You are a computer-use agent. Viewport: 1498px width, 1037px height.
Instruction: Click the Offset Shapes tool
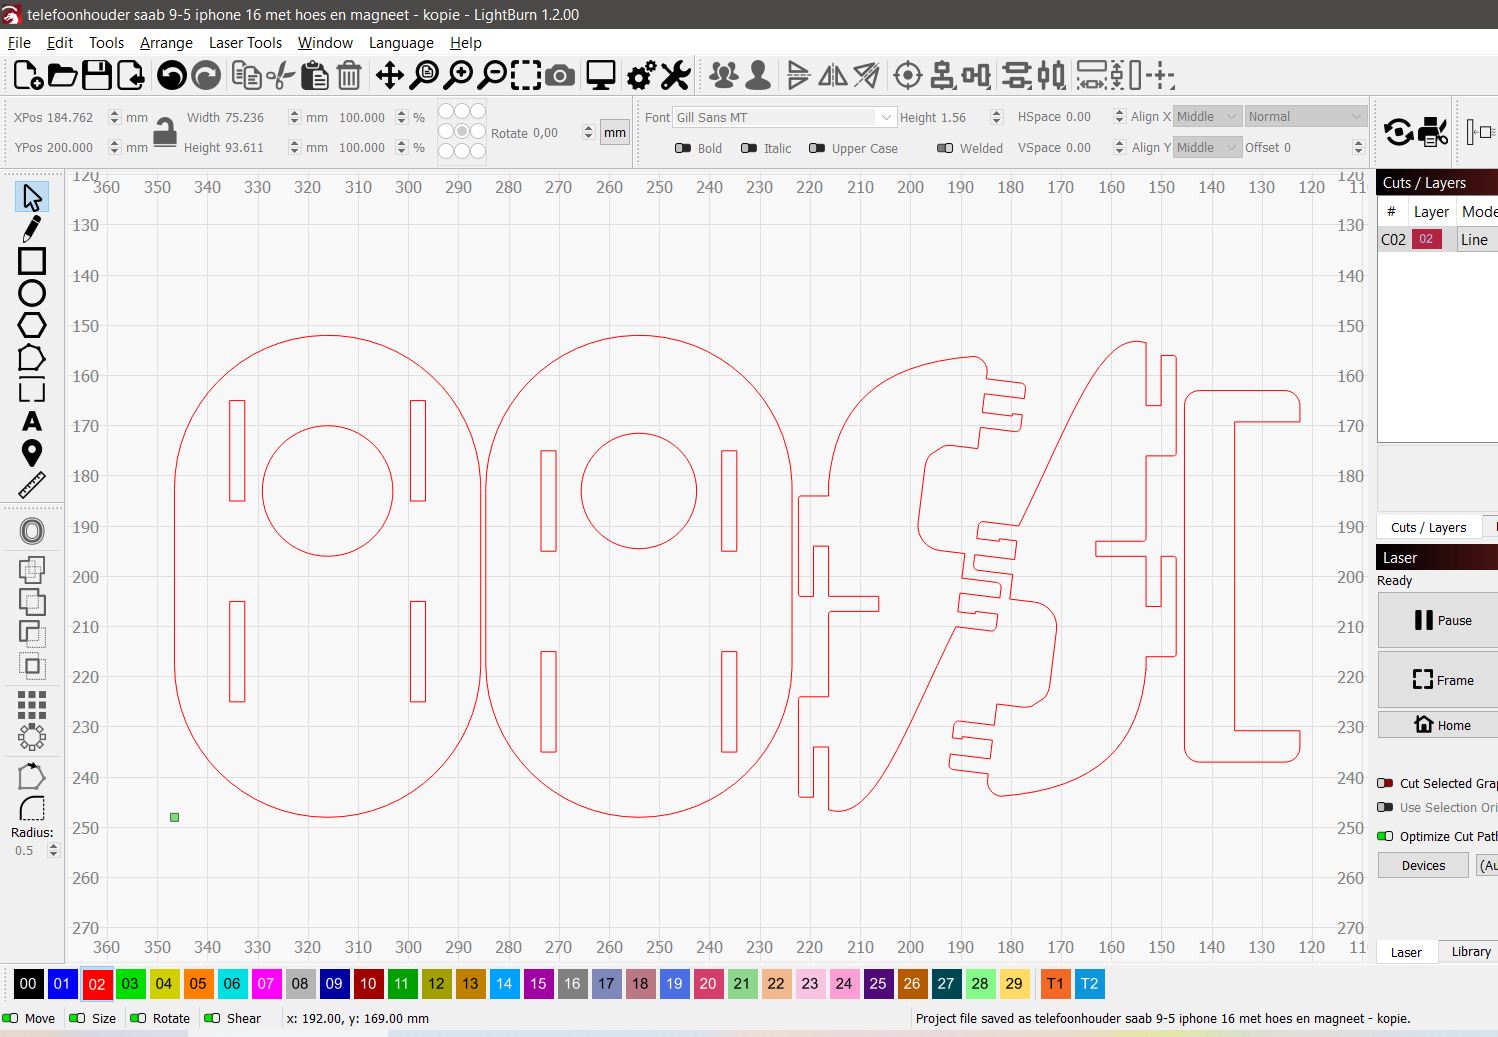(32, 531)
